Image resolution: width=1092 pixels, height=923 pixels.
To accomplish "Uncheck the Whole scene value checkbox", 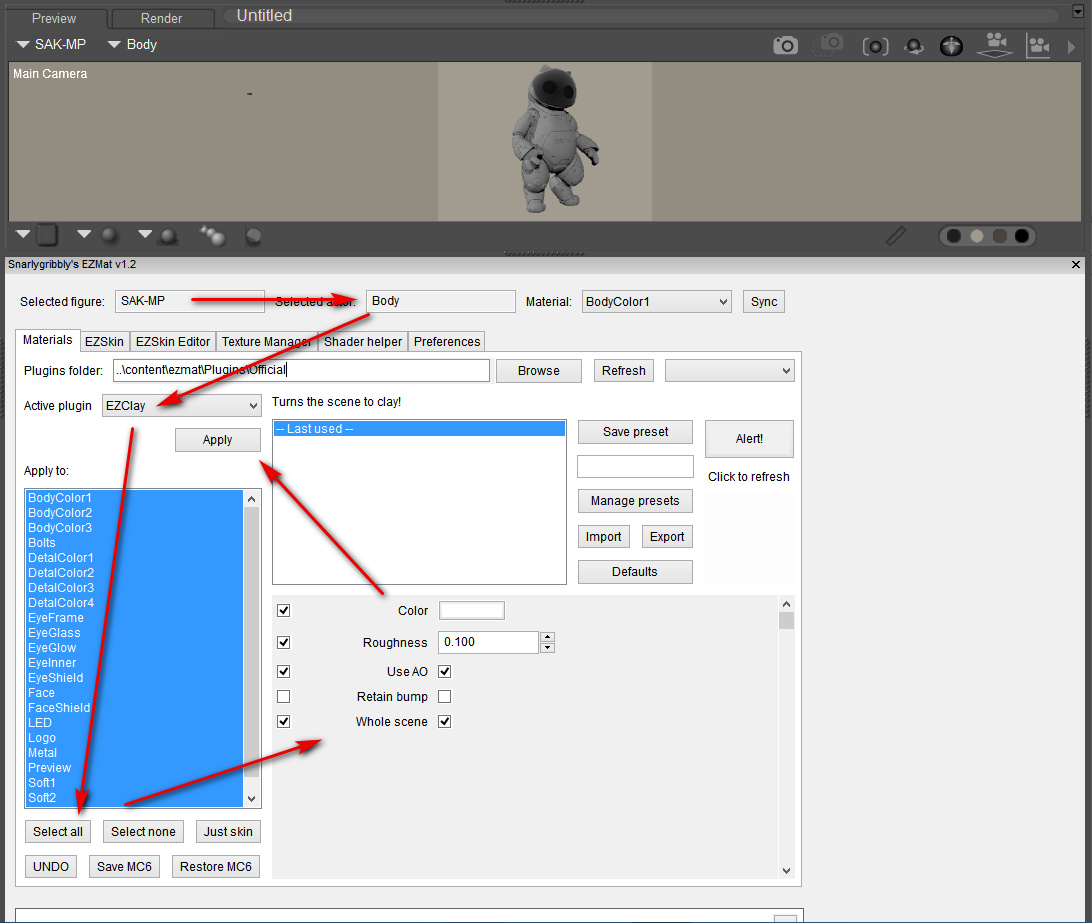I will click(445, 721).
